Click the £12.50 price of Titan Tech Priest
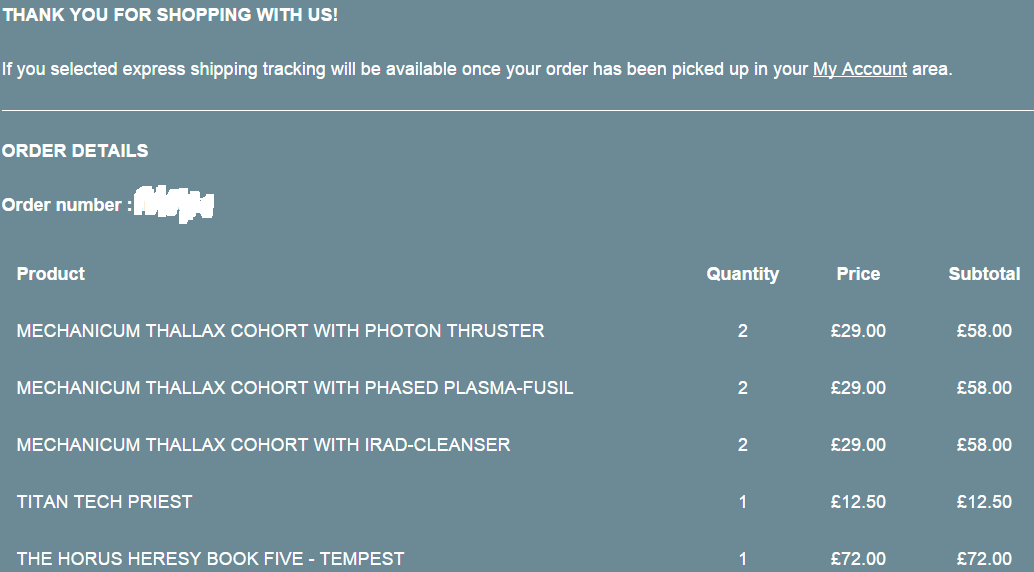1034x572 pixels. [x=858, y=502]
